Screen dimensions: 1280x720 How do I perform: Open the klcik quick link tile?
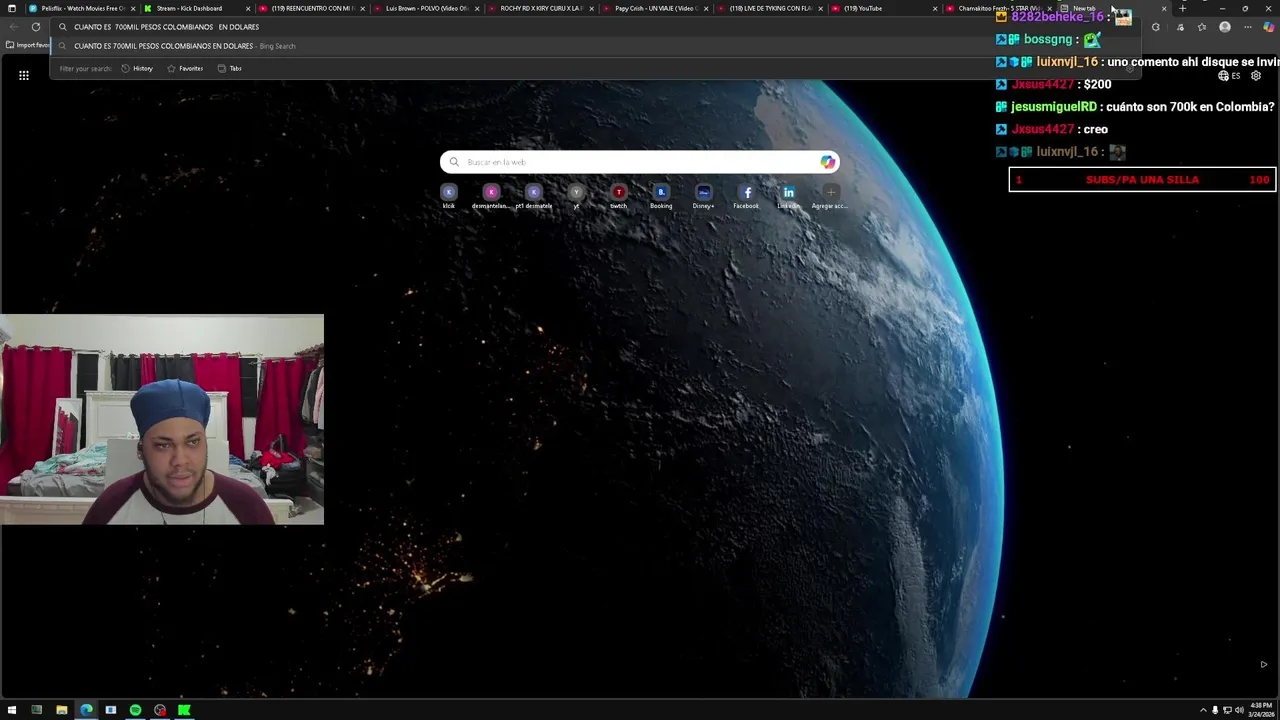[x=449, y=196]
